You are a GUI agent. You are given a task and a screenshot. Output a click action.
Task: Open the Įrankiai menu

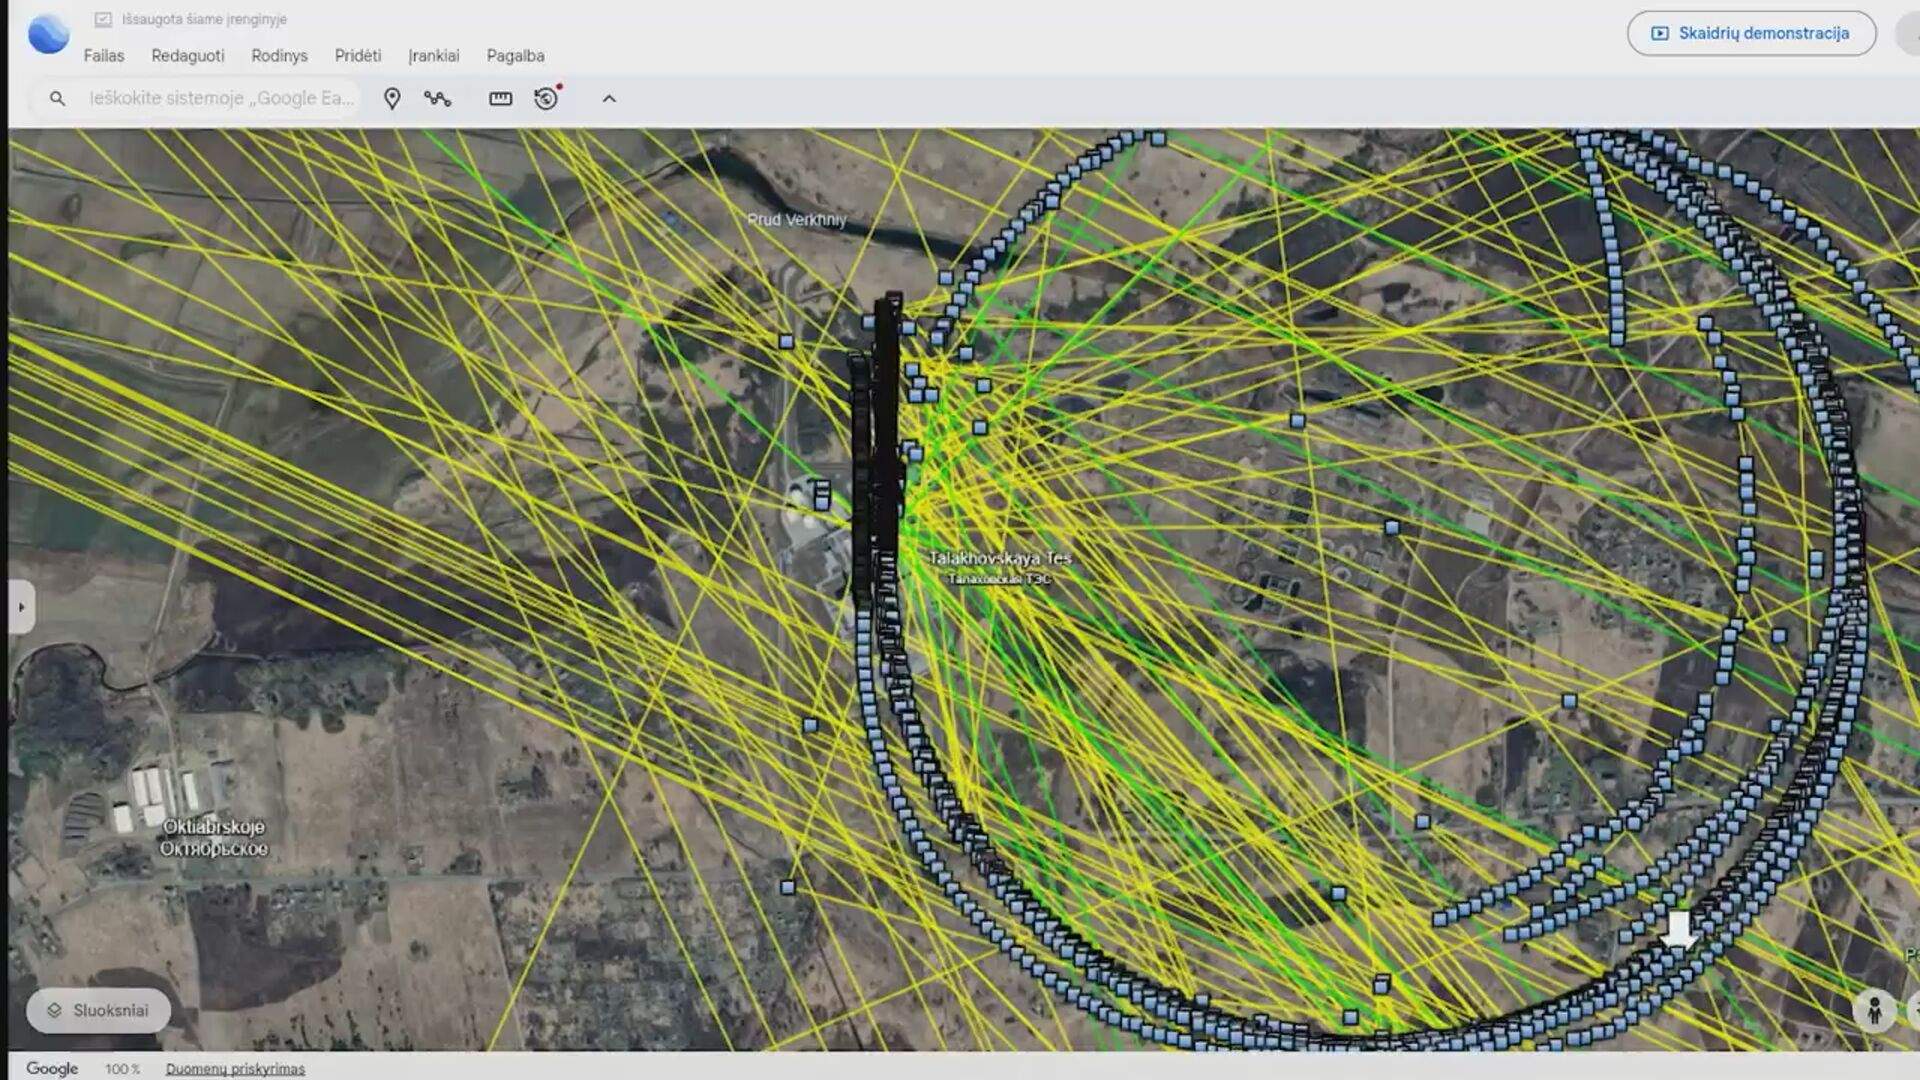click(x=434, y=56)
